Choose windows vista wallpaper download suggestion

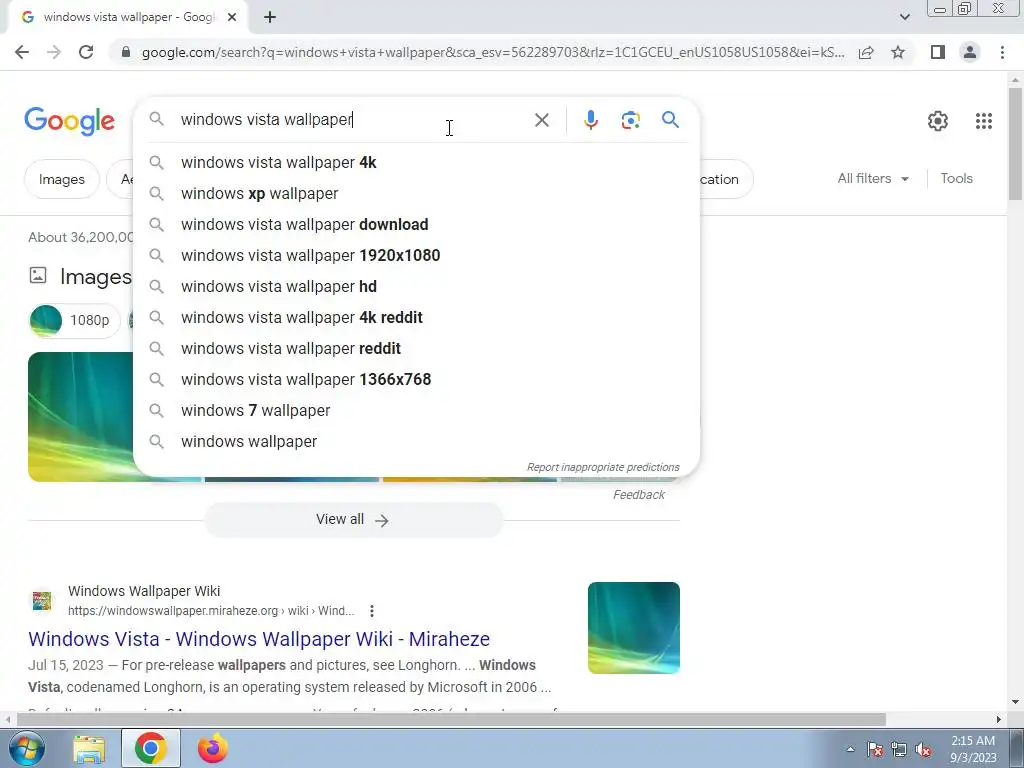click(416, 225)
